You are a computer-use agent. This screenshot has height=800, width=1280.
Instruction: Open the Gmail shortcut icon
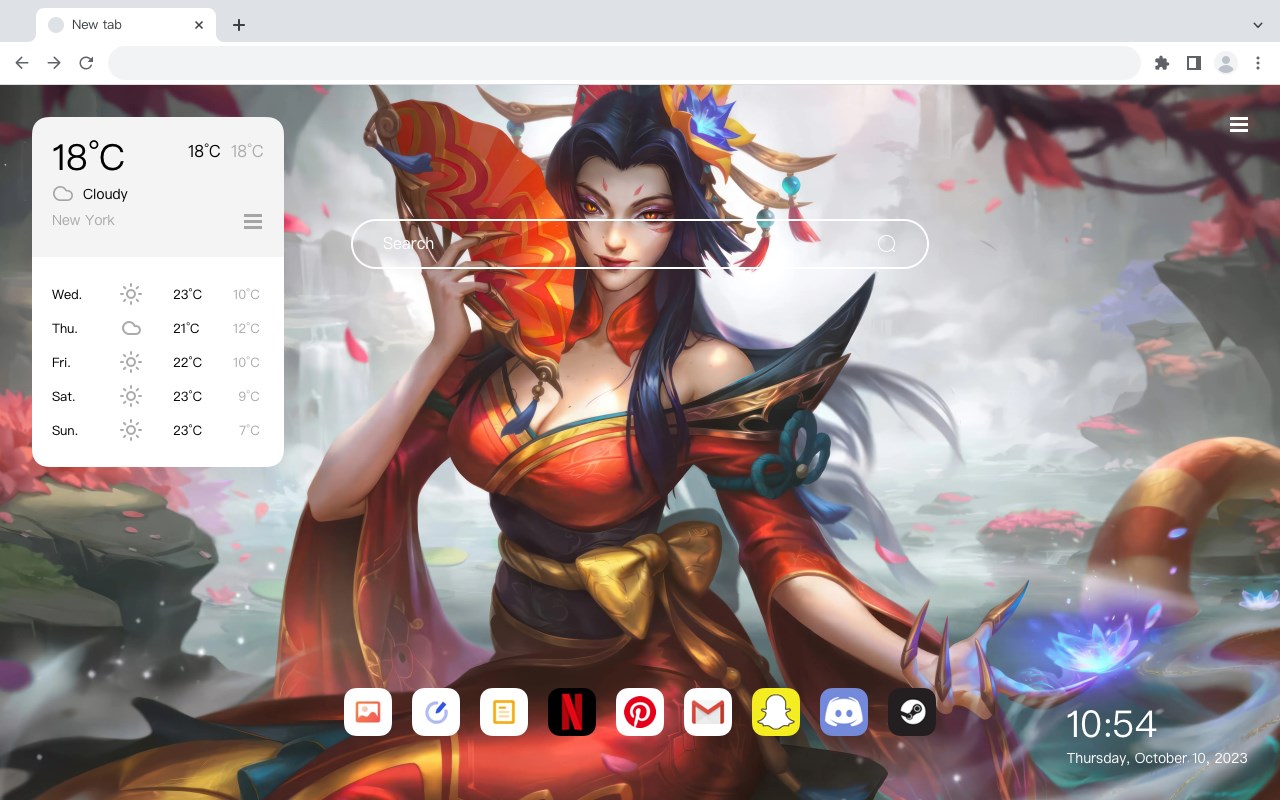click(x=708, y=712)
